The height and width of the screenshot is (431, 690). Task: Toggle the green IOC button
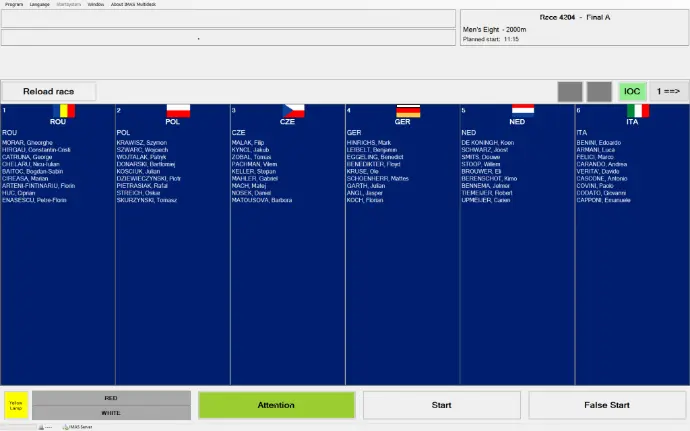[x=632, y=91]
